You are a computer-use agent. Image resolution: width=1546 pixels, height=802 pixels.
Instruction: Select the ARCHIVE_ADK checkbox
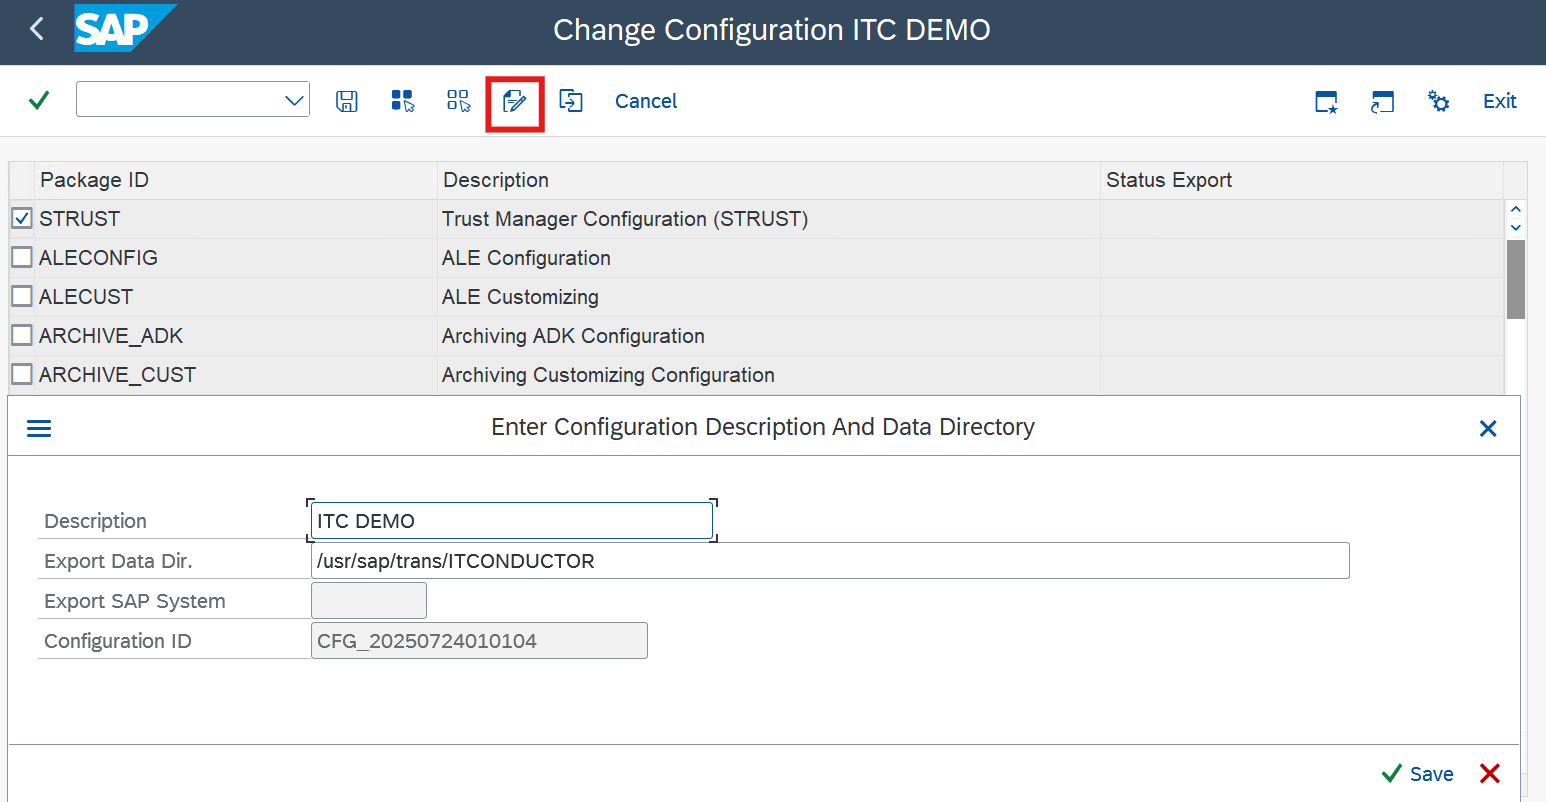[x=21, y=335]
